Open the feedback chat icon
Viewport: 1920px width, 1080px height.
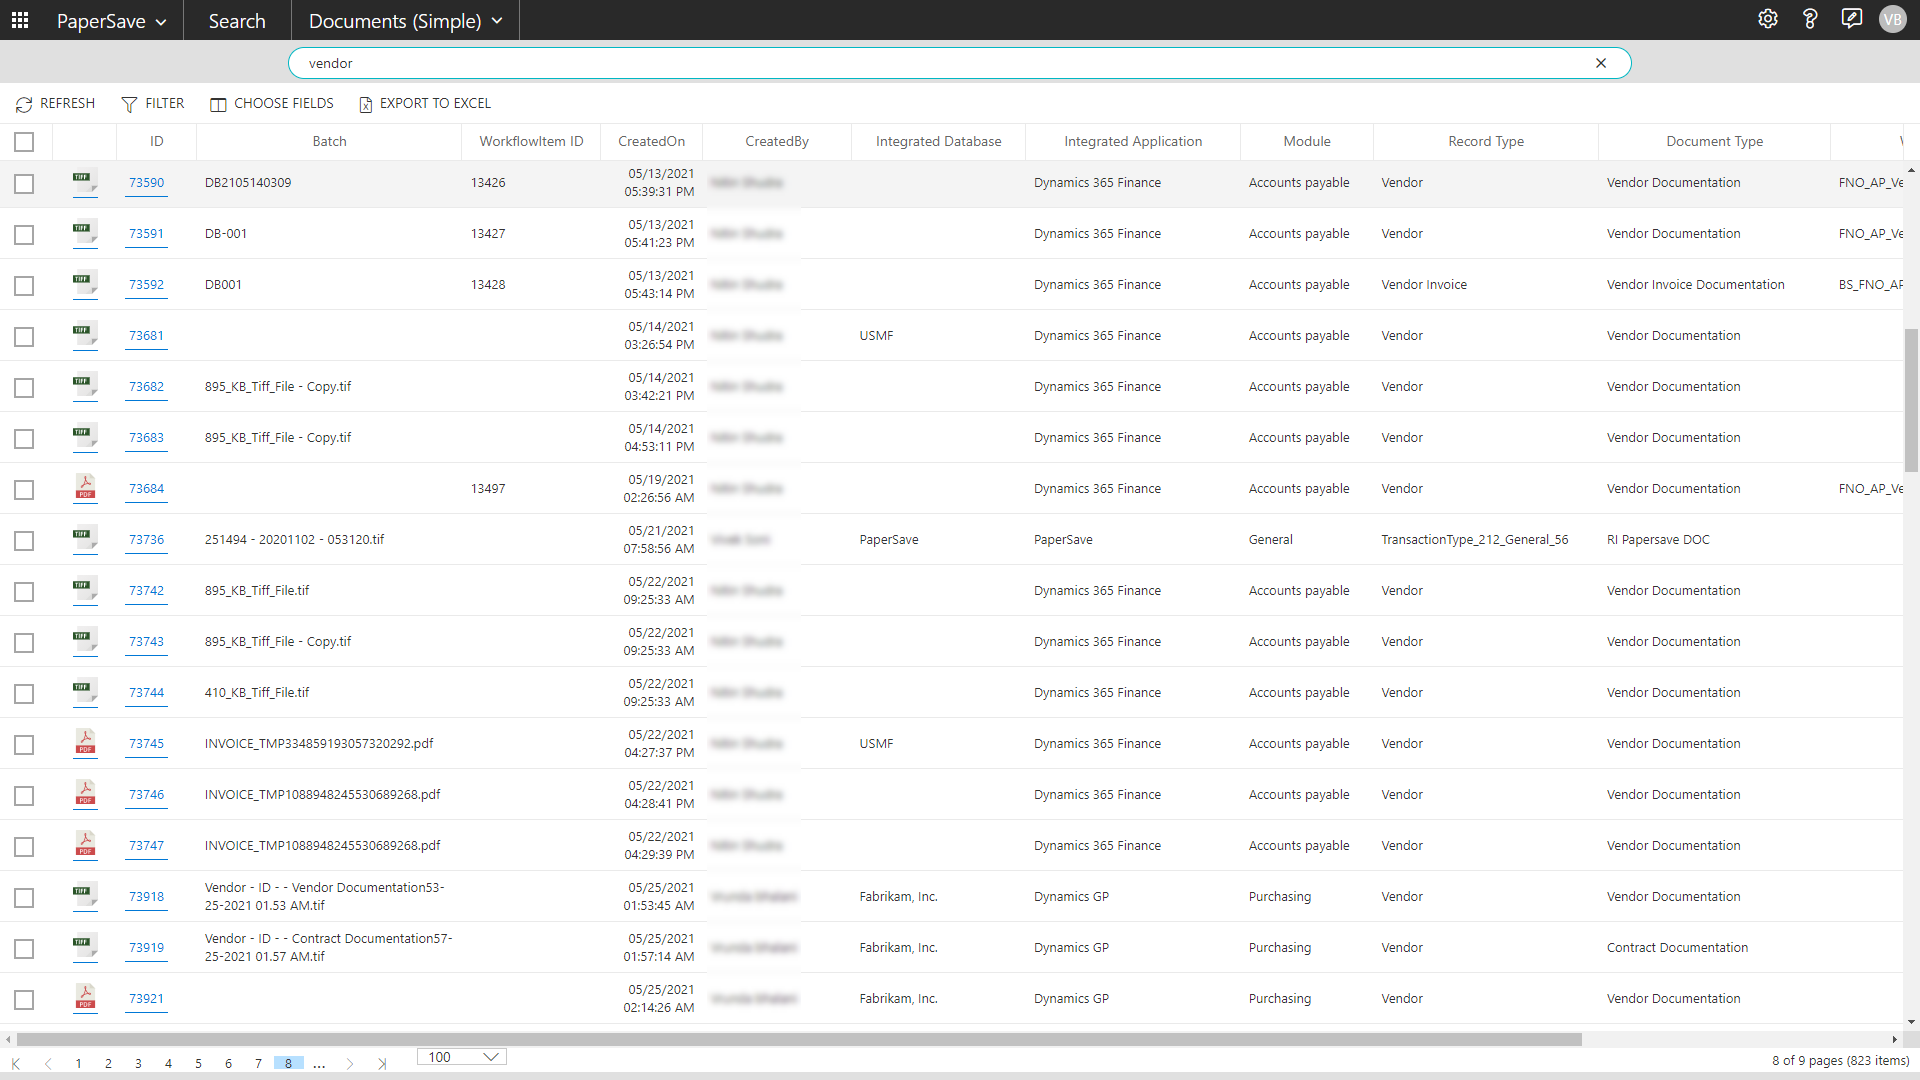1851,19
